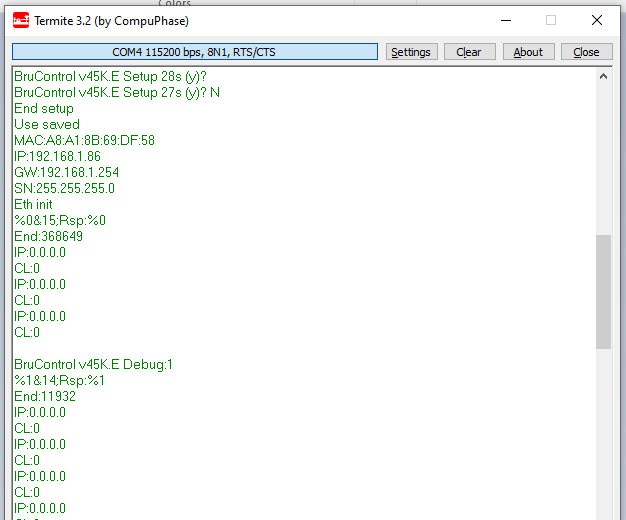This screenshot has height=520, width=626.
Task: Click the vertical scrollbar thumb
Action: [x=603, y=292]
